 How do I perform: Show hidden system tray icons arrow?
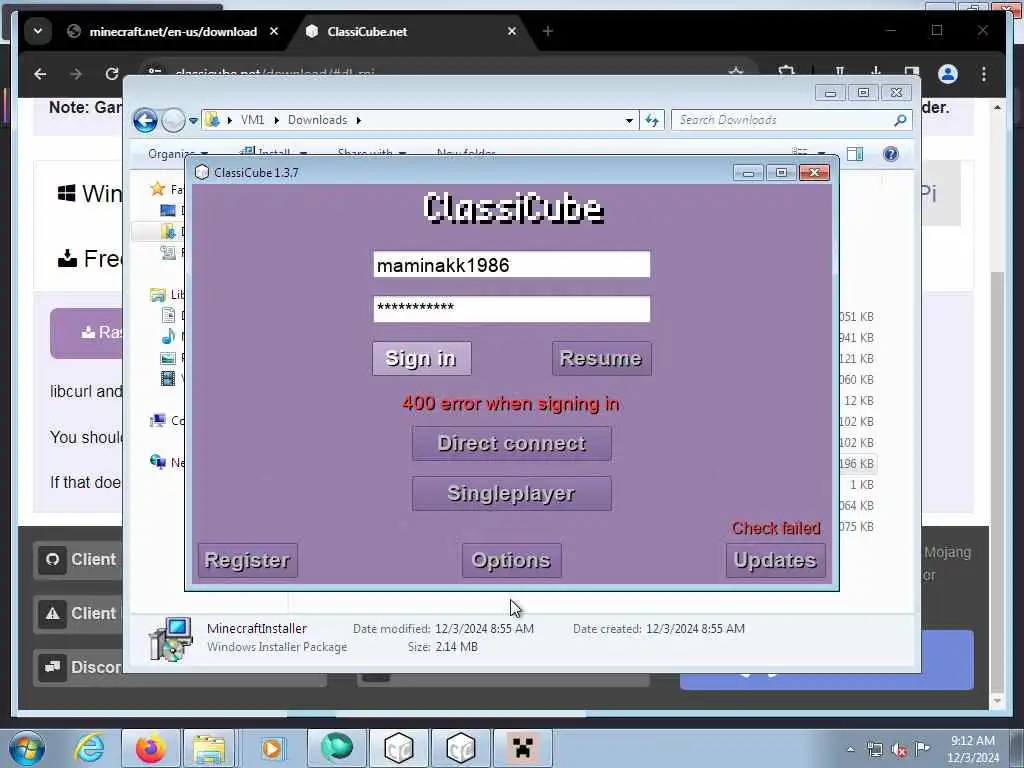tap(850, 750)
